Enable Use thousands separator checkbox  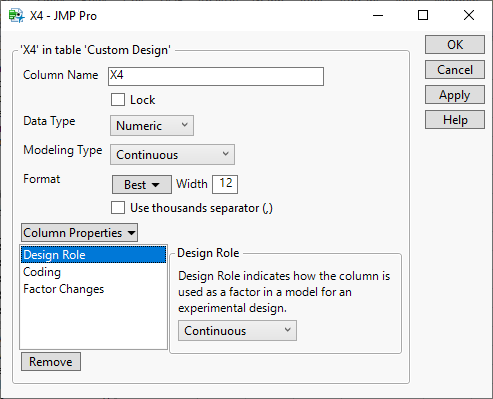118,207
